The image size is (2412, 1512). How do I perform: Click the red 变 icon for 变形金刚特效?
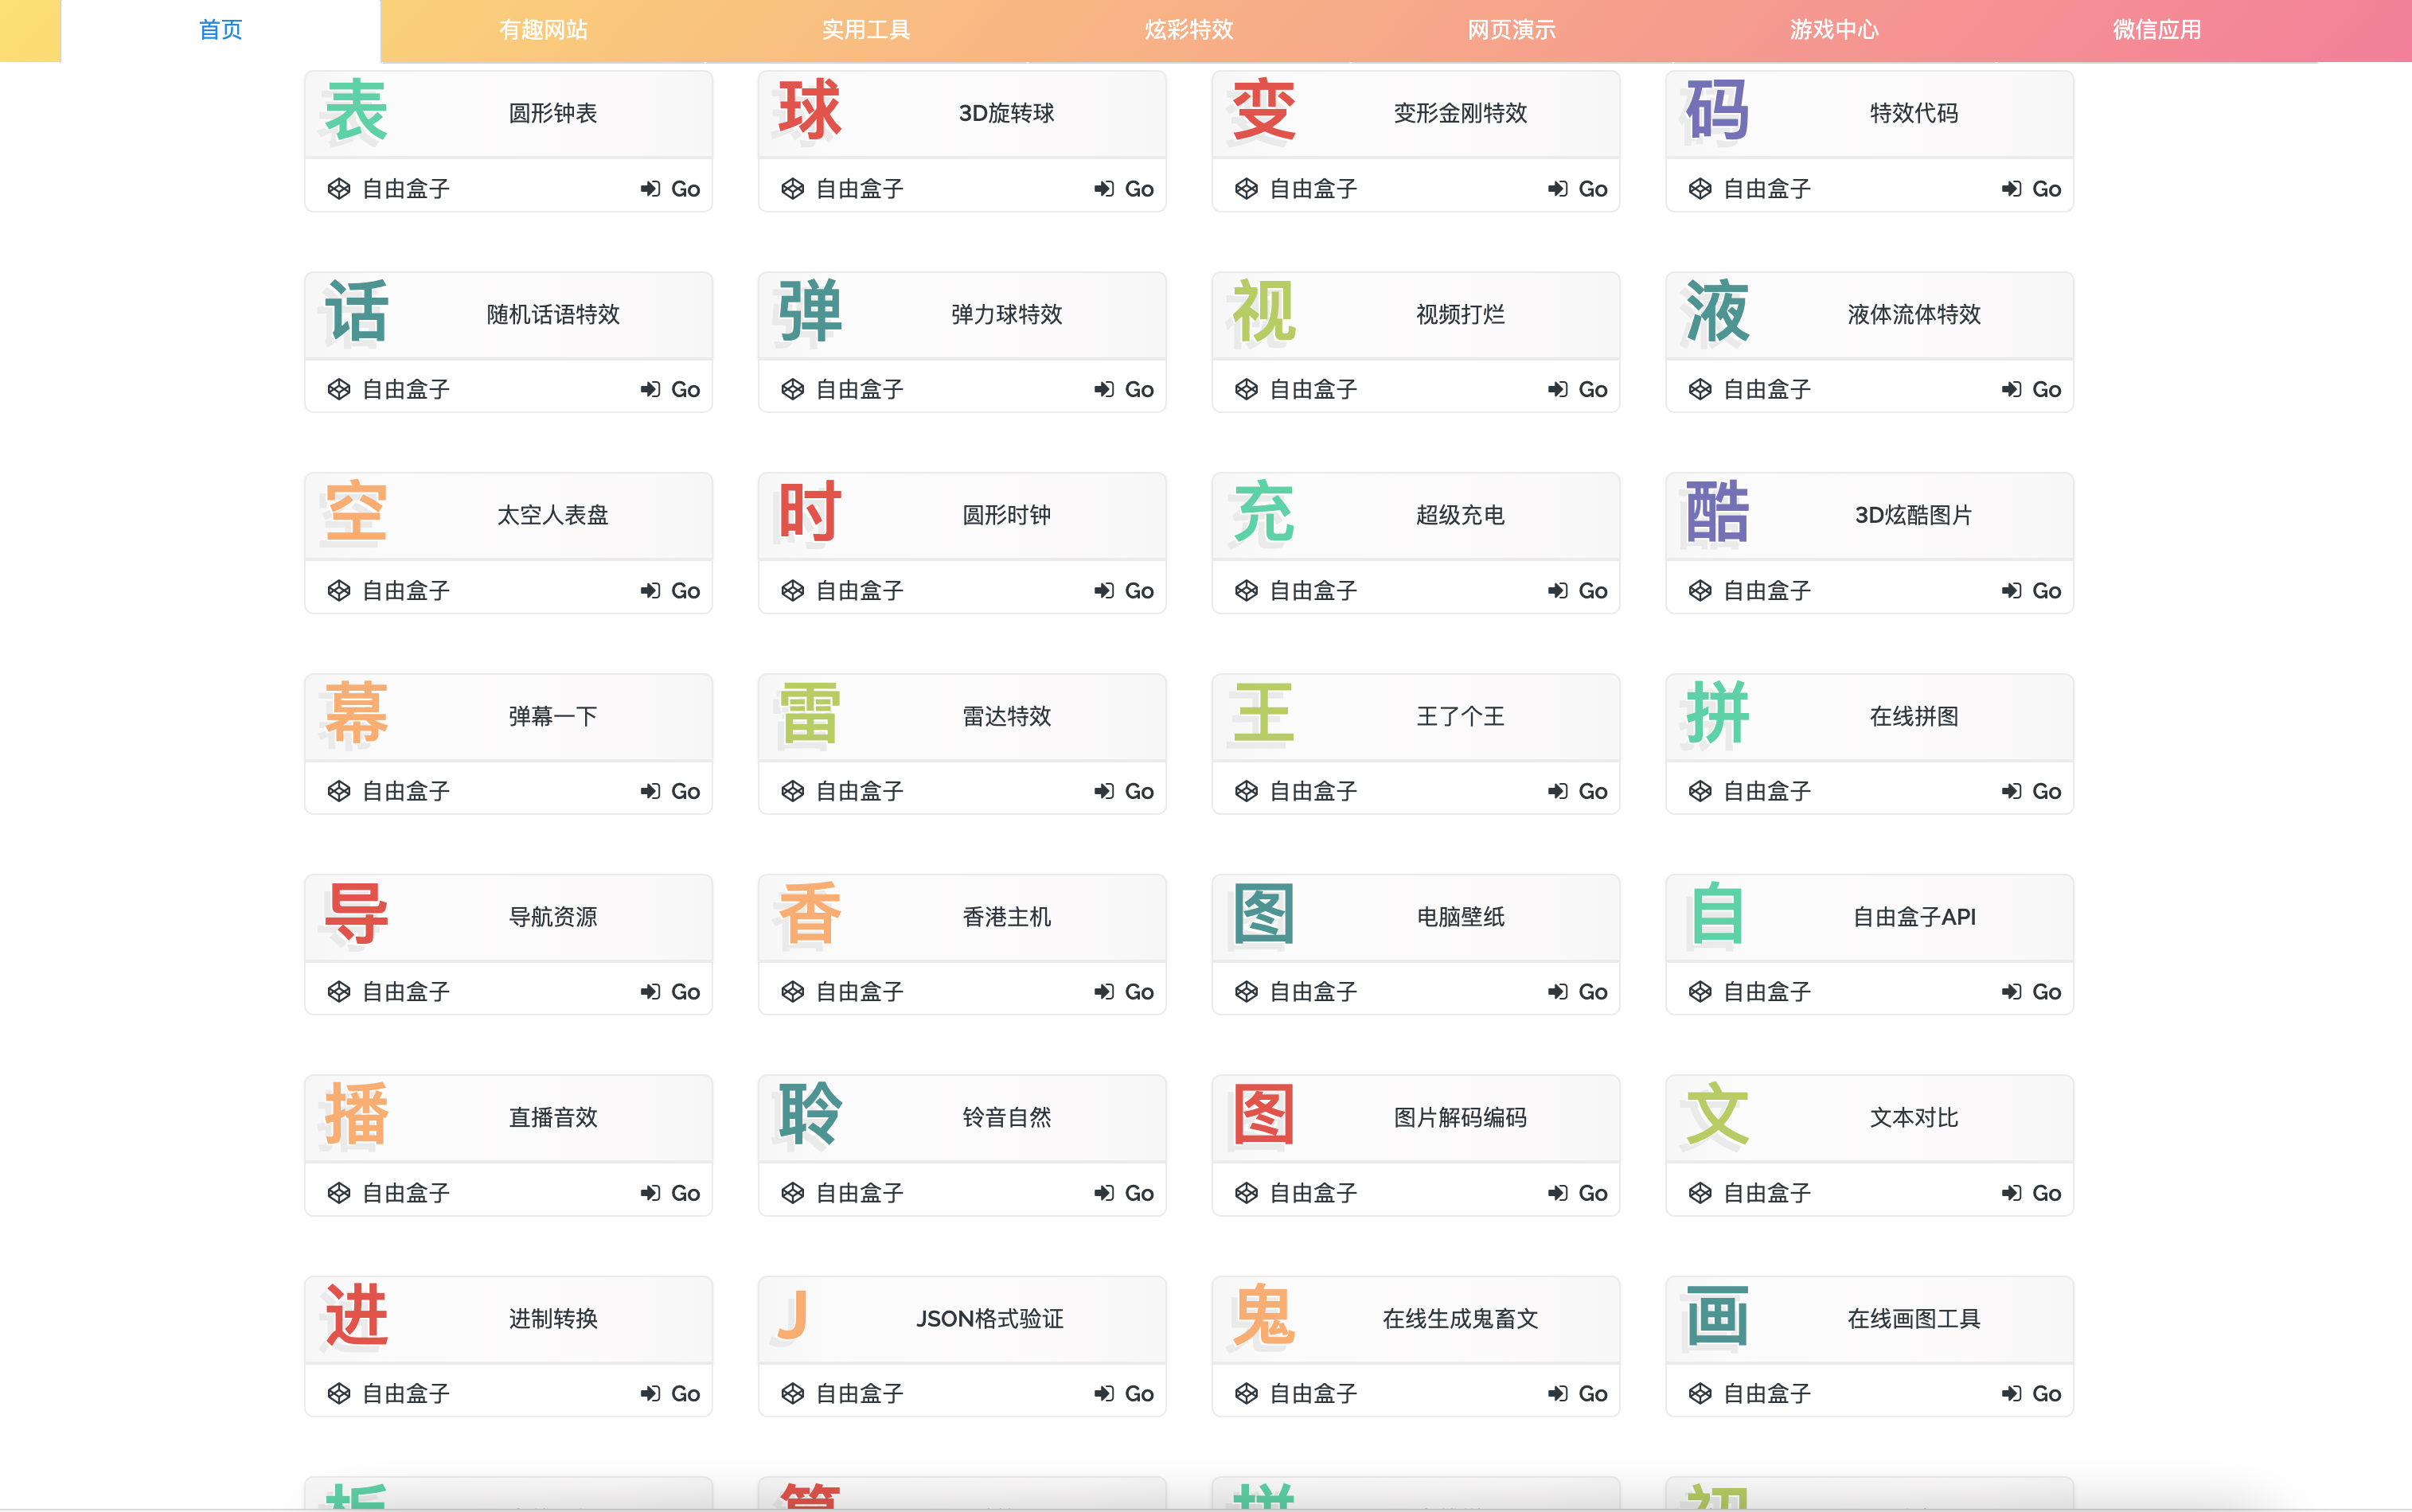pos(1264,111)
